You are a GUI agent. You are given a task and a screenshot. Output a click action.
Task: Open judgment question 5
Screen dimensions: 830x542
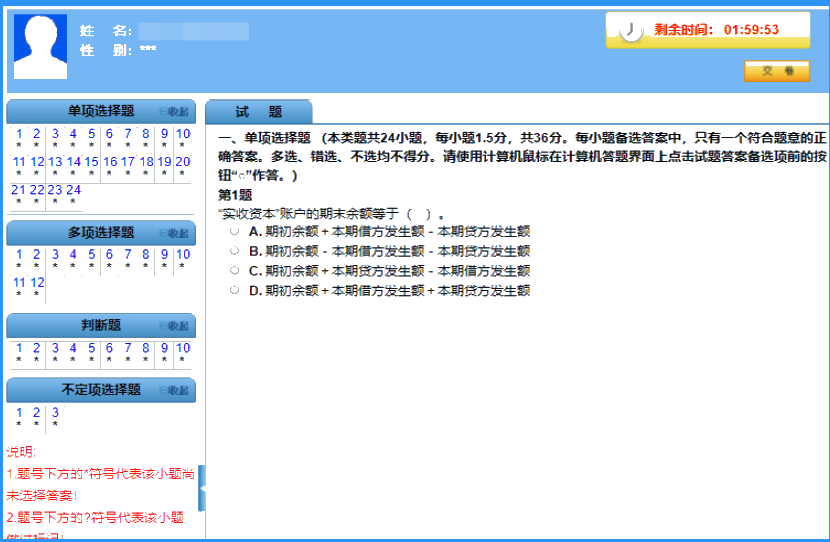pyautogui.click(x=91, y=348)
